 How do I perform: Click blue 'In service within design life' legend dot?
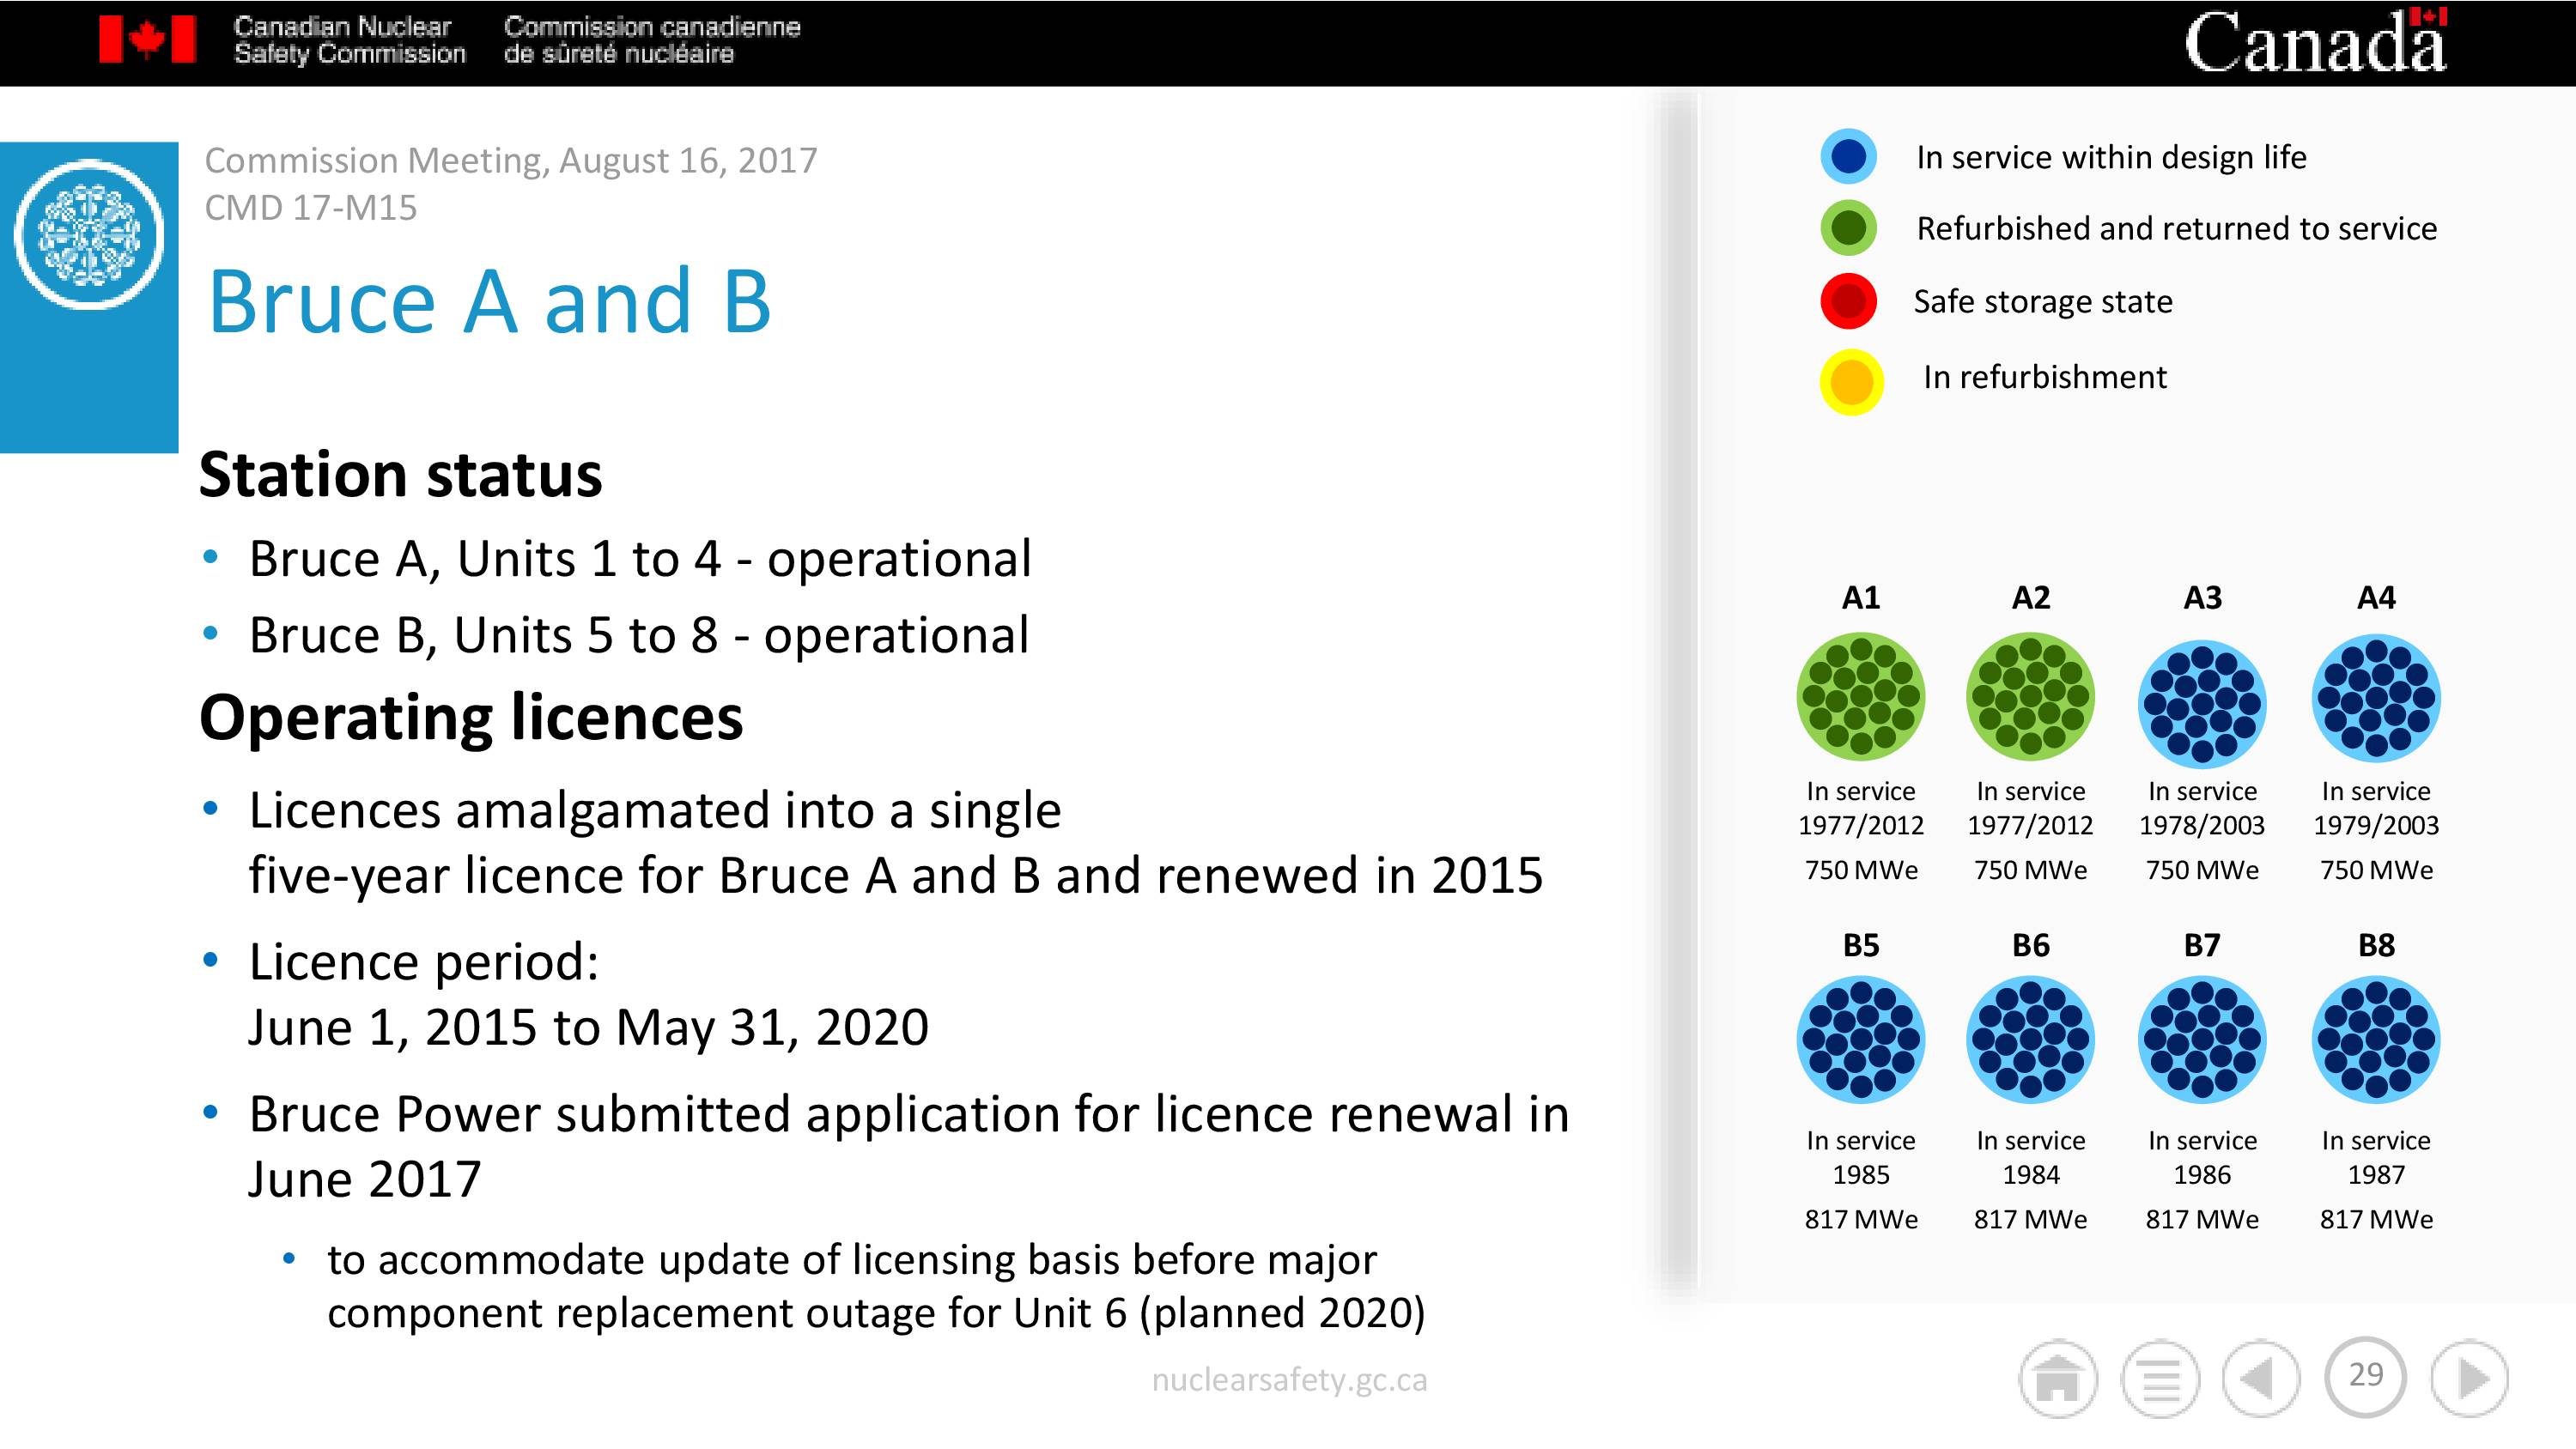point(1849,156)
